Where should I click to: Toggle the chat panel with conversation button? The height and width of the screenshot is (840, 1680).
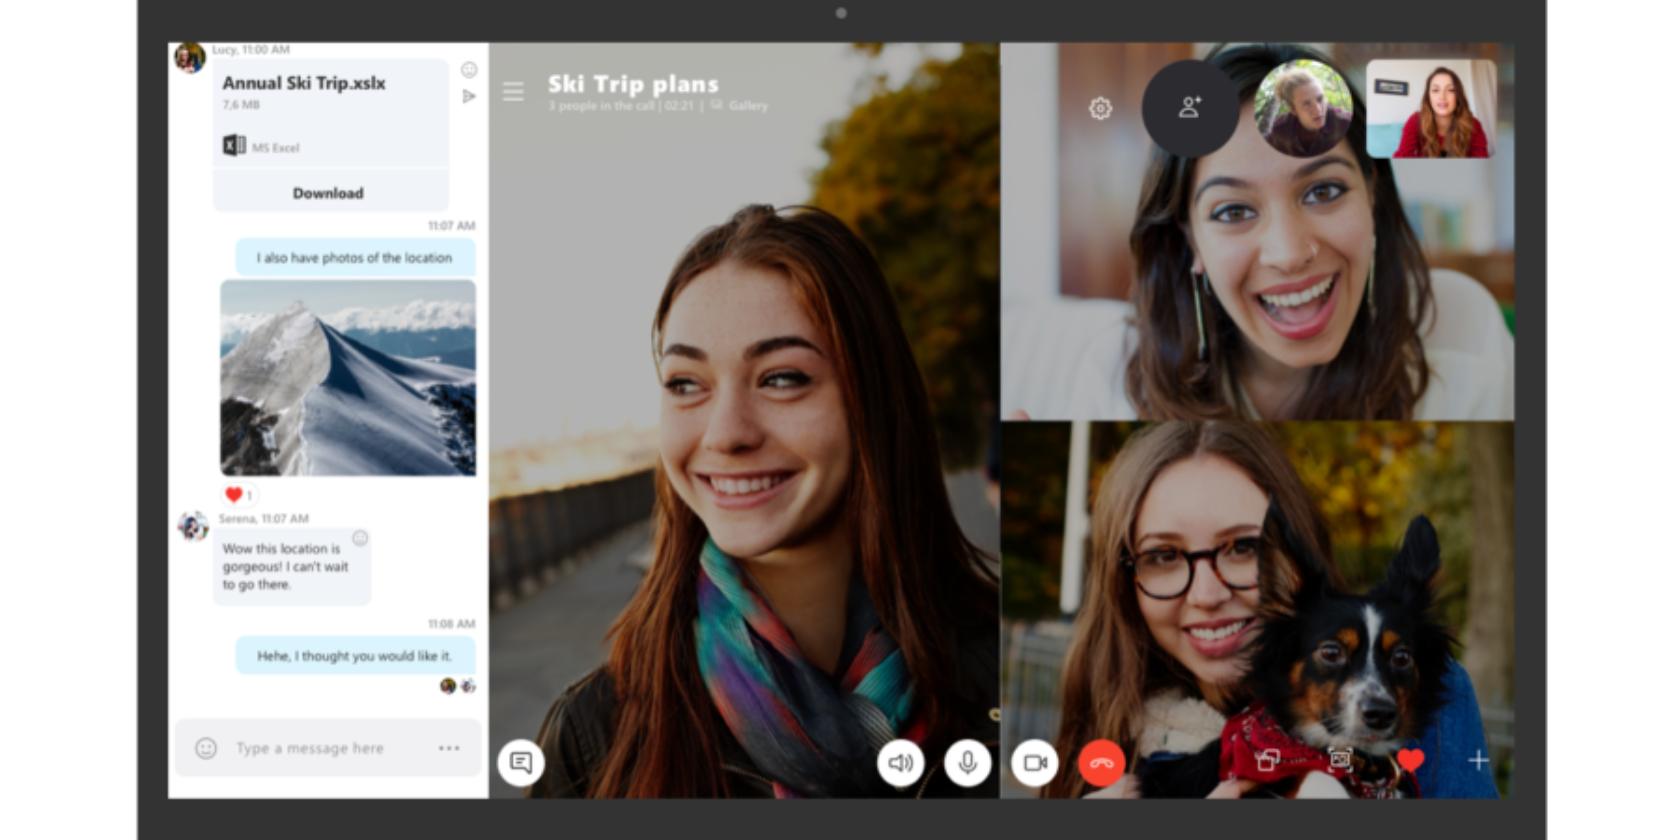pos(521,763)
